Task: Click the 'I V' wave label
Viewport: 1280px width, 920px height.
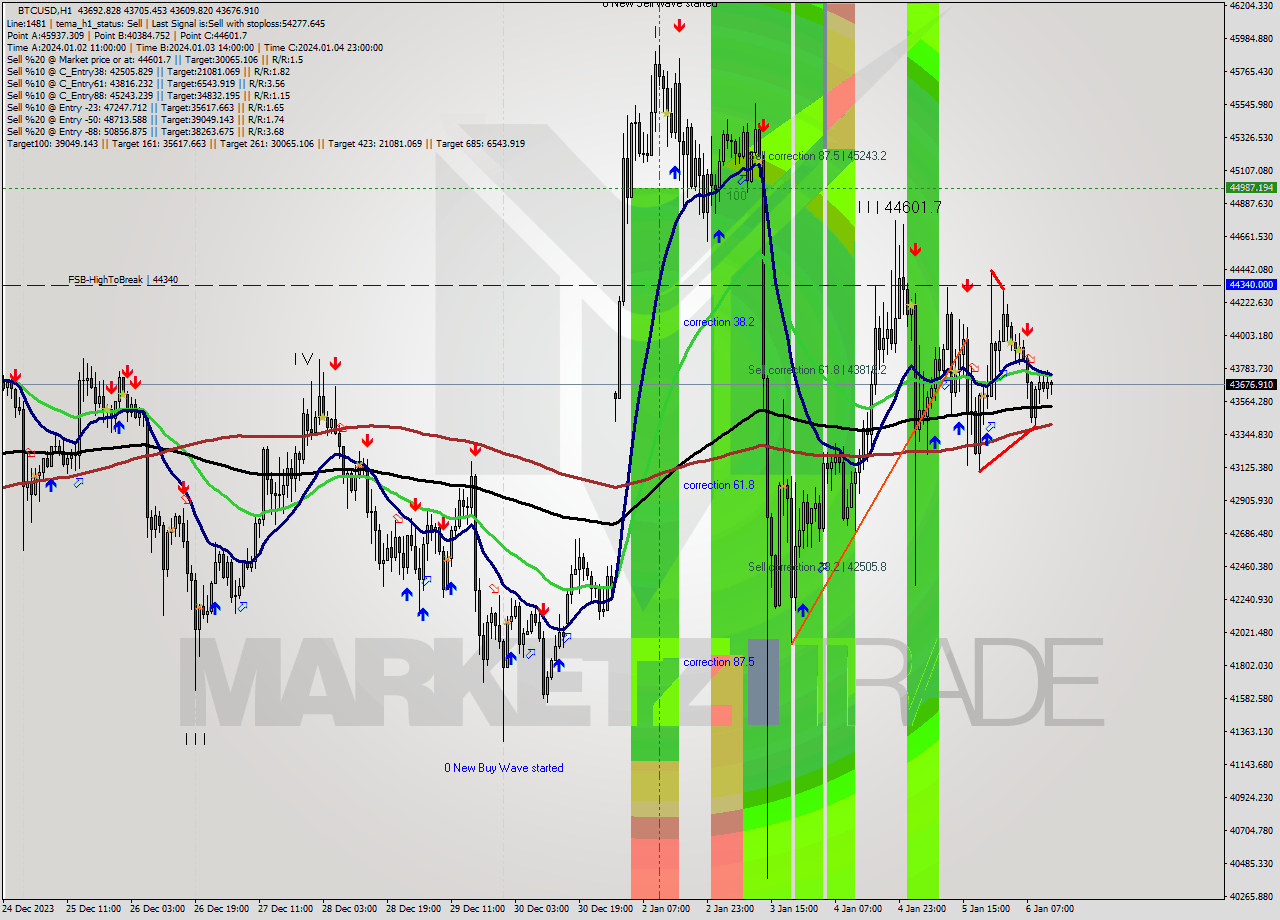Action: [304, 358]
